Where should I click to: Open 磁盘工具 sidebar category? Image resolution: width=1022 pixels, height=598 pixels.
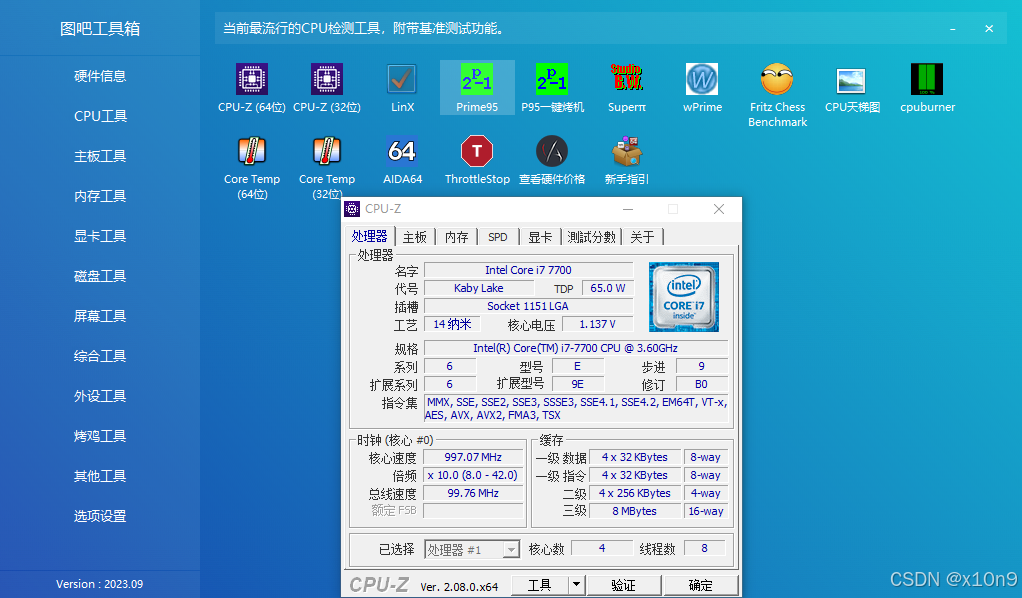[x=100, y=276]
